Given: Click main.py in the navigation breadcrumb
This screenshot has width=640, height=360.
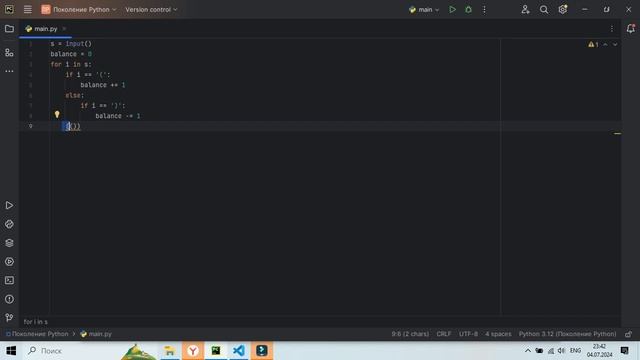Looking at the screenshot, I should coord(96,334).
